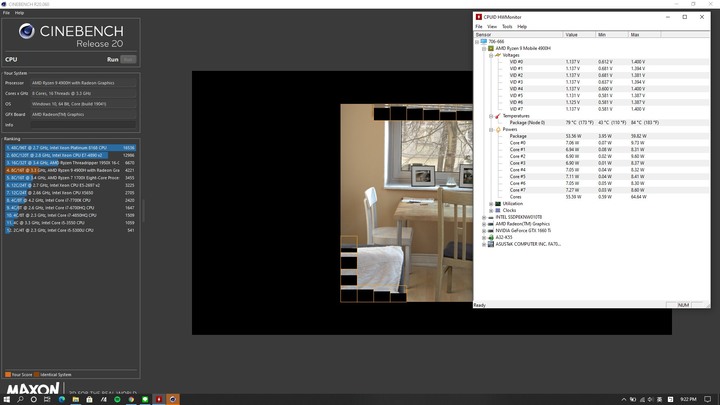
Task: Collapse the Temperatures section
Action: [491, 116]
